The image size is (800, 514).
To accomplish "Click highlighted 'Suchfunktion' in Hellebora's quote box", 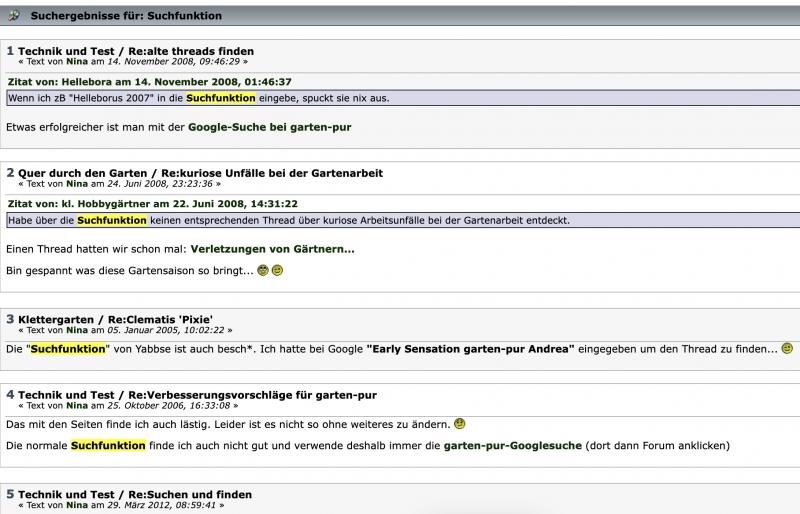I will (x=221, y=98).
